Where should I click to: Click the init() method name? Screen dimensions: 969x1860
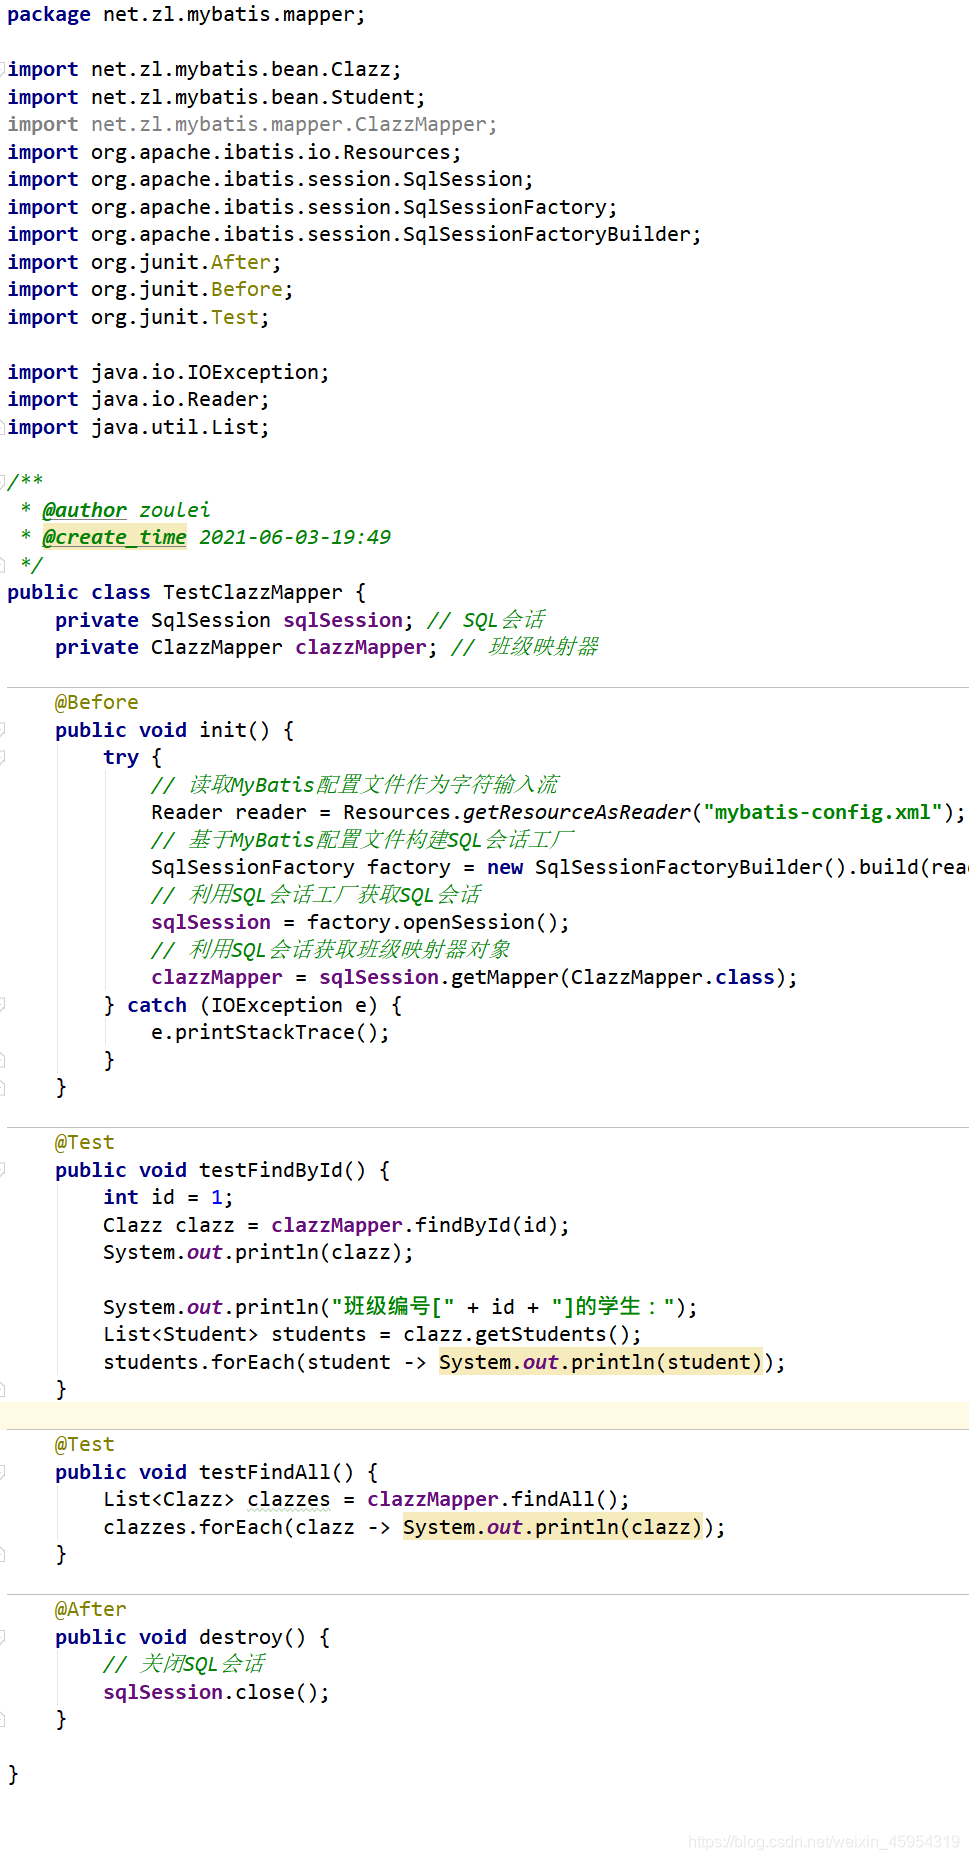[x=234, y=730]
